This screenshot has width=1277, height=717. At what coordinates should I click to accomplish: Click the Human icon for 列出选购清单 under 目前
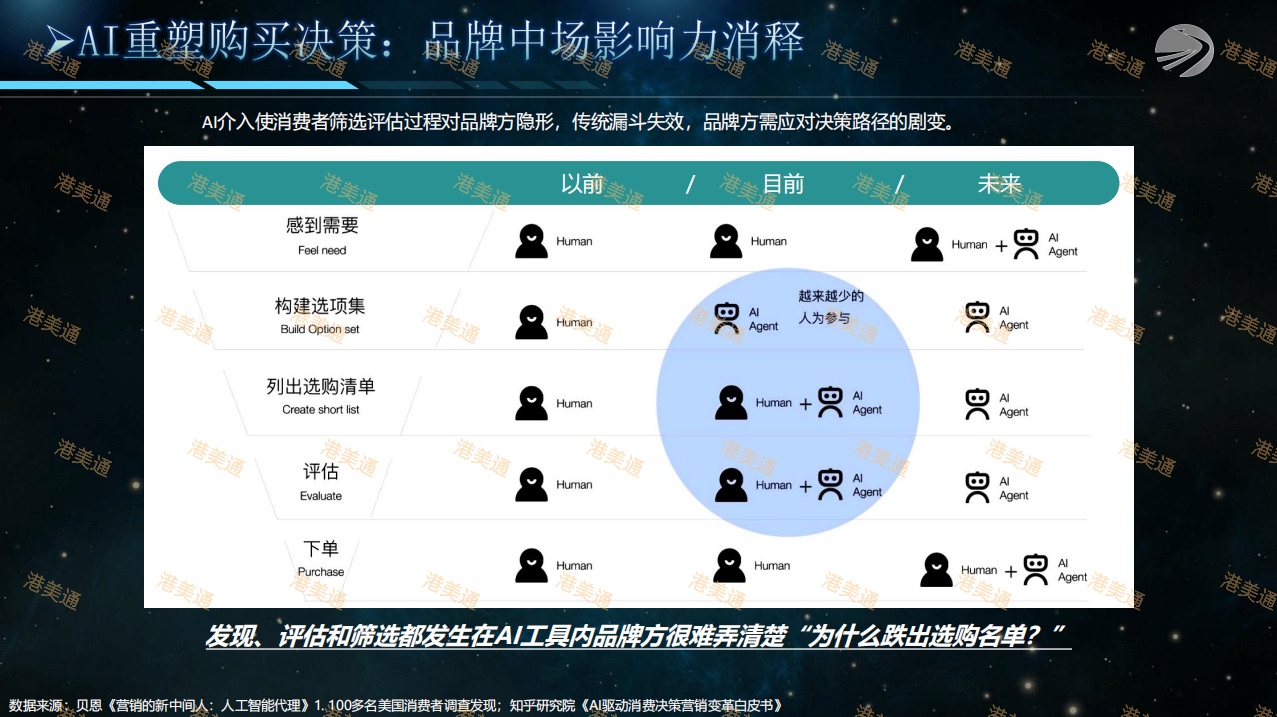click(x=732, y=402)
